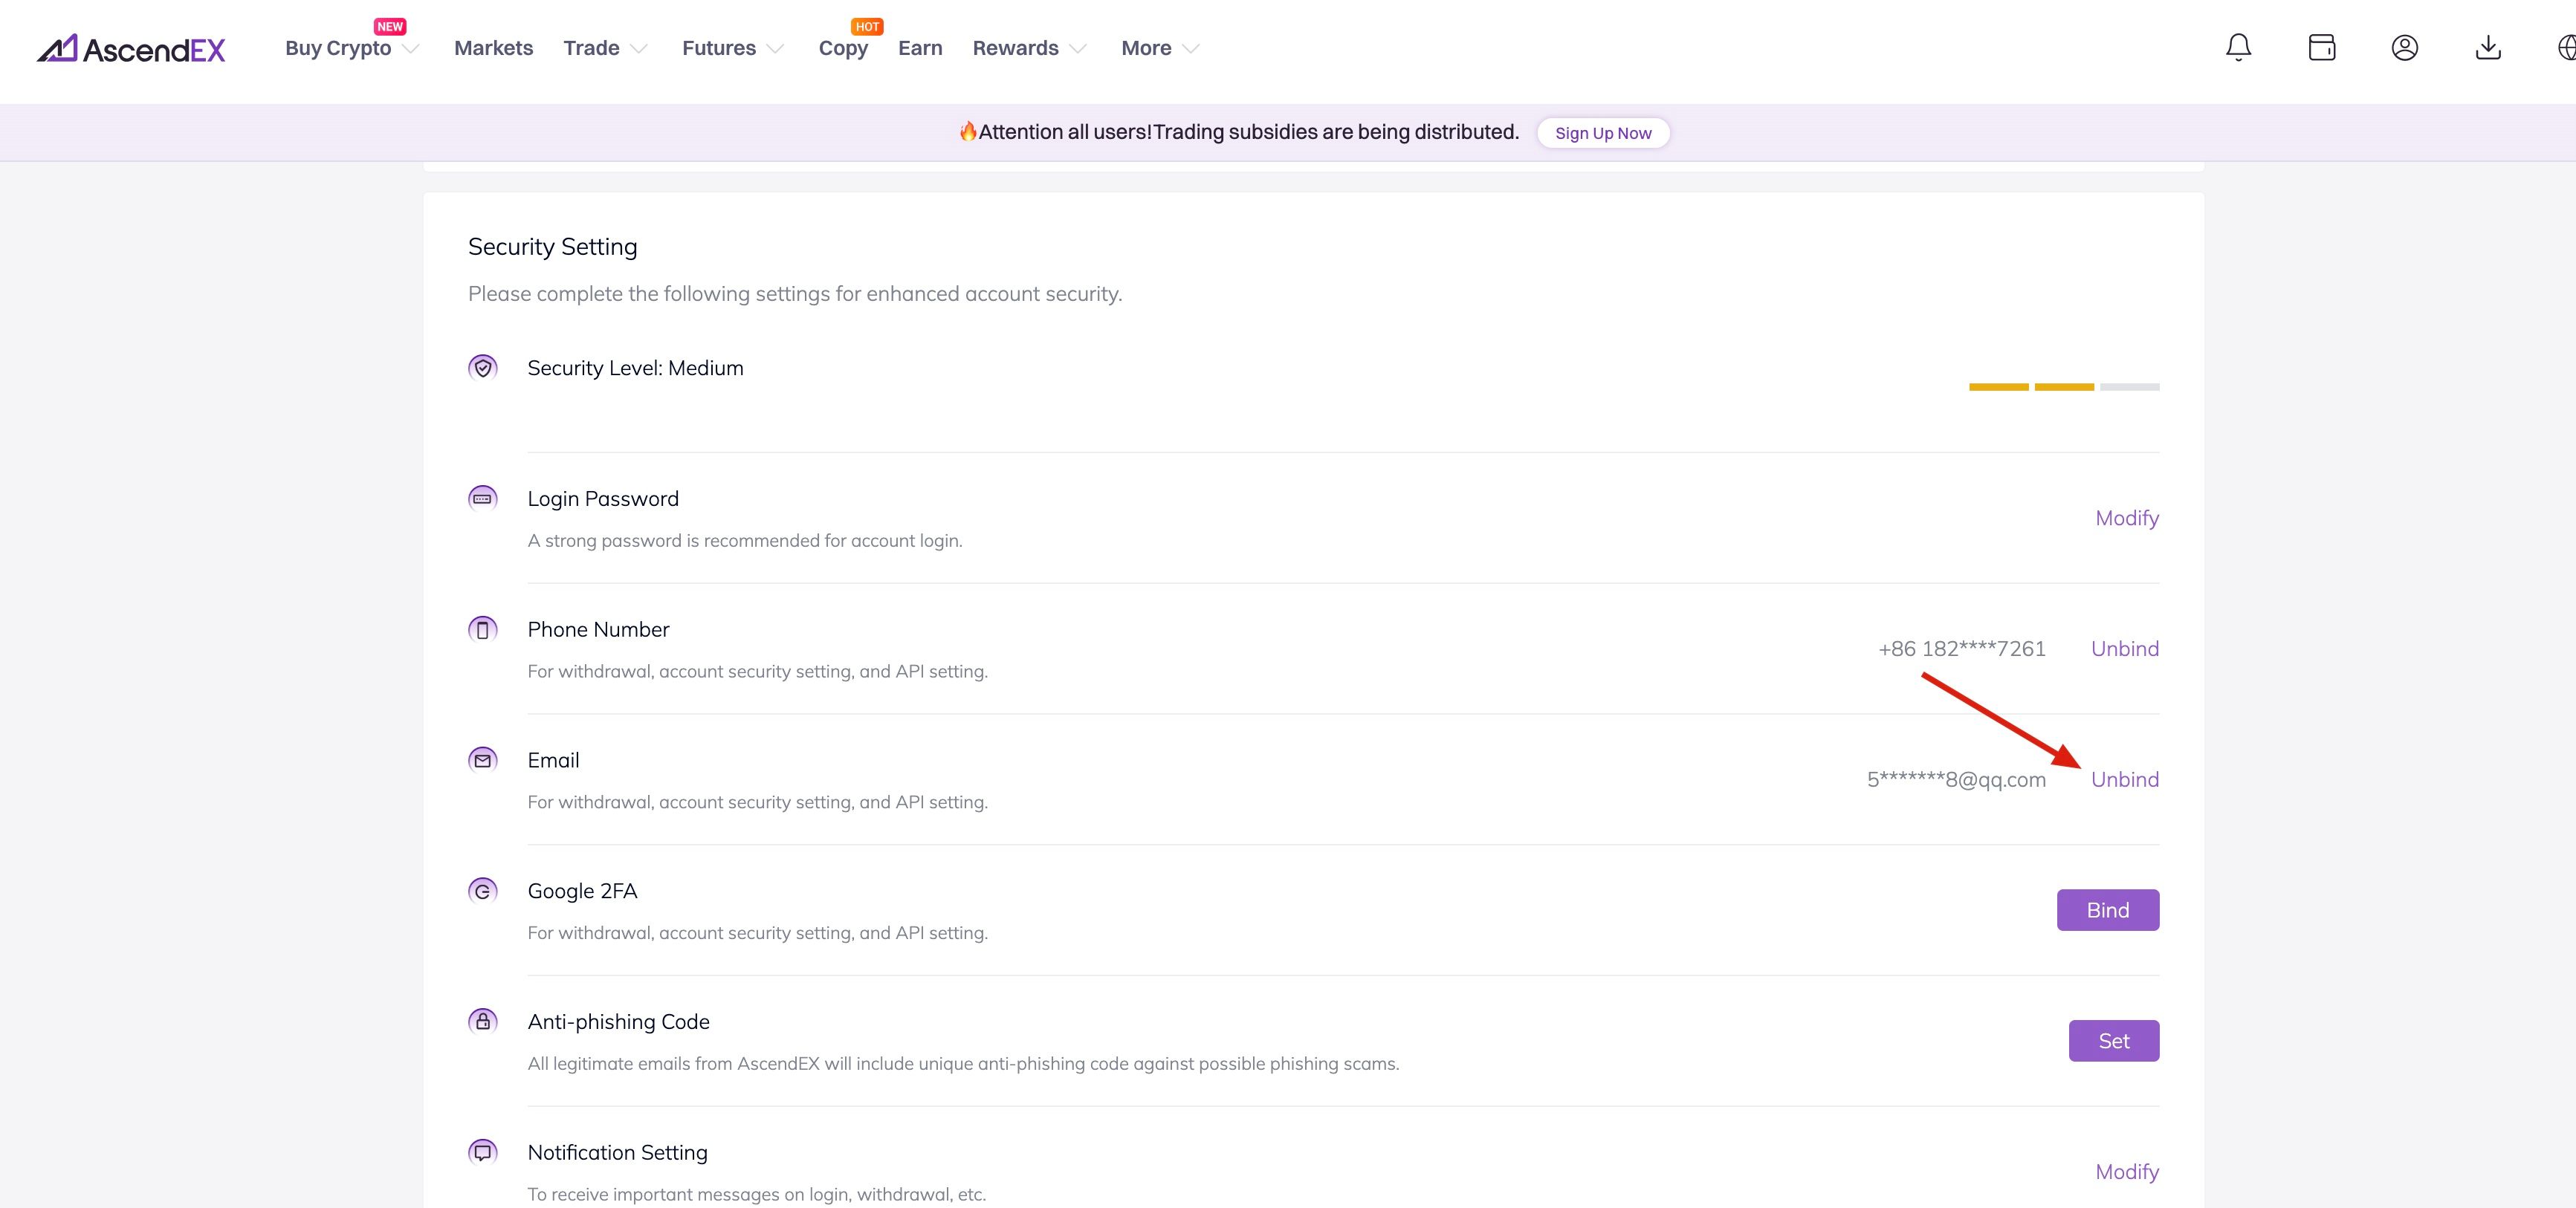2576x1208 pixels.
Task: Click the app download icon
Action: (2488, 48)
